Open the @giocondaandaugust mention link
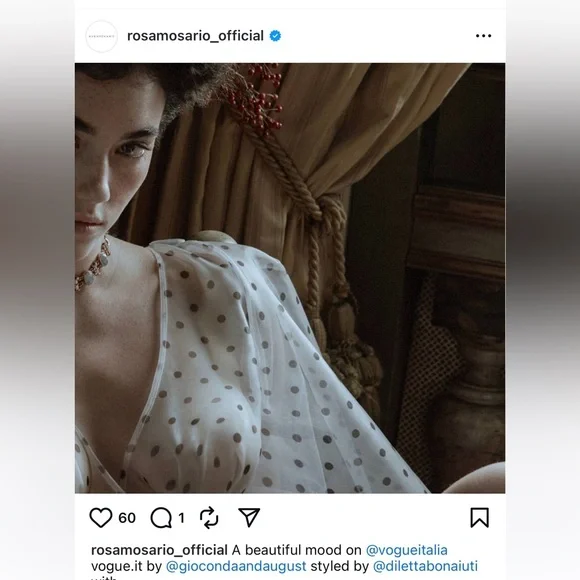 tap(236, 566)
